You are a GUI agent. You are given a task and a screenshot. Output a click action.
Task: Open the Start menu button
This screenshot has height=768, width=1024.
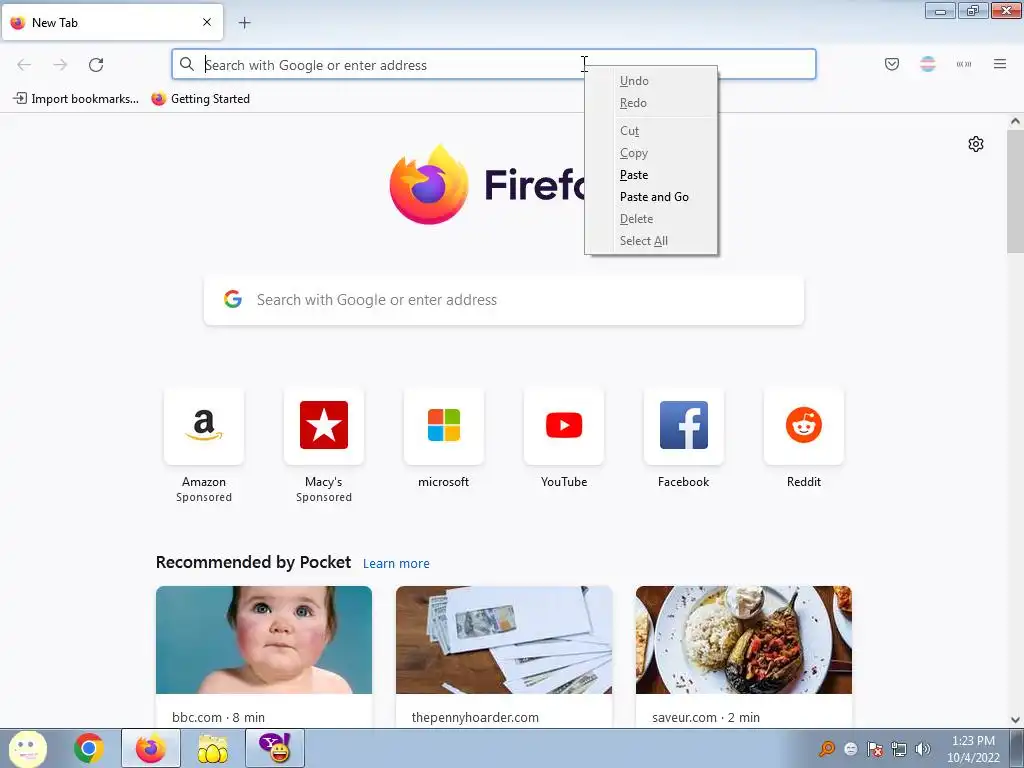point(27,748)
